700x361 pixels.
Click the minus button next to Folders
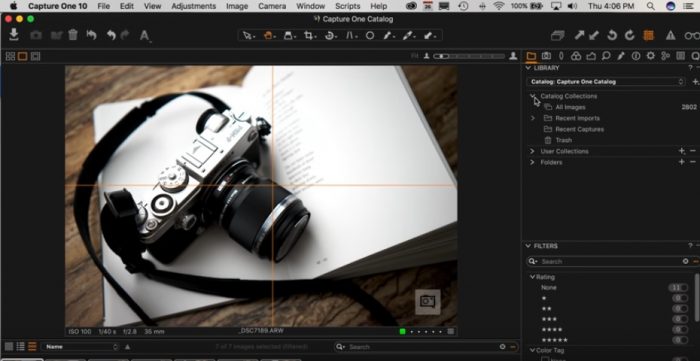[x=693, y=162]
